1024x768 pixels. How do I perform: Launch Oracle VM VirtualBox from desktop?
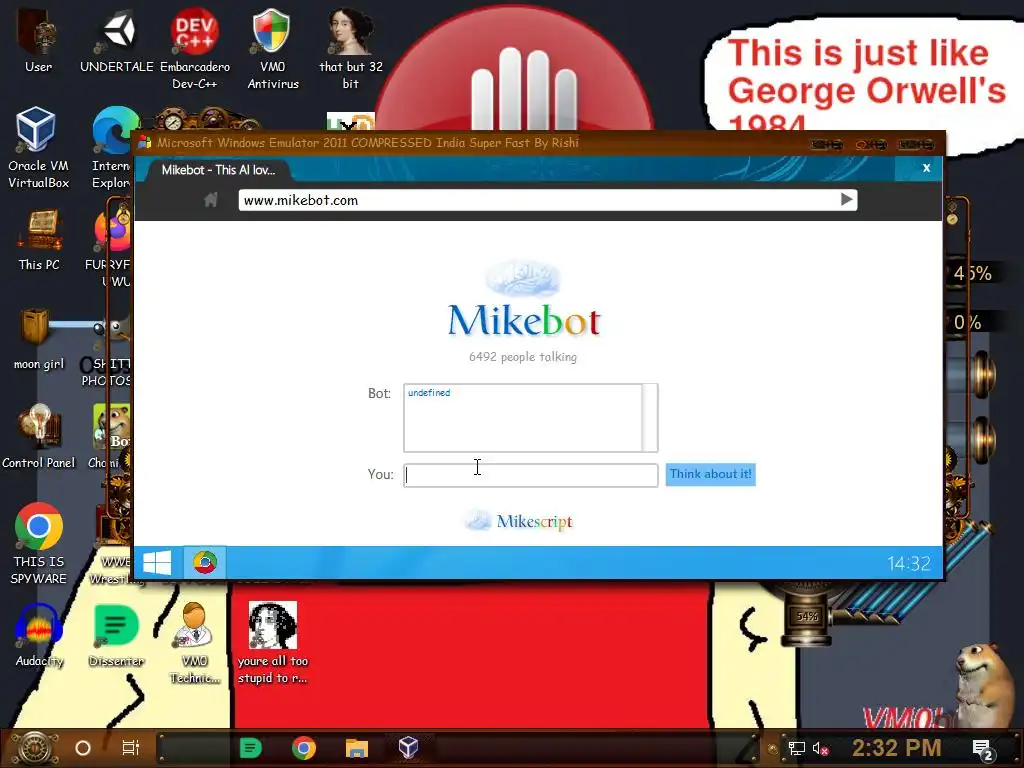tap(38, 148)
